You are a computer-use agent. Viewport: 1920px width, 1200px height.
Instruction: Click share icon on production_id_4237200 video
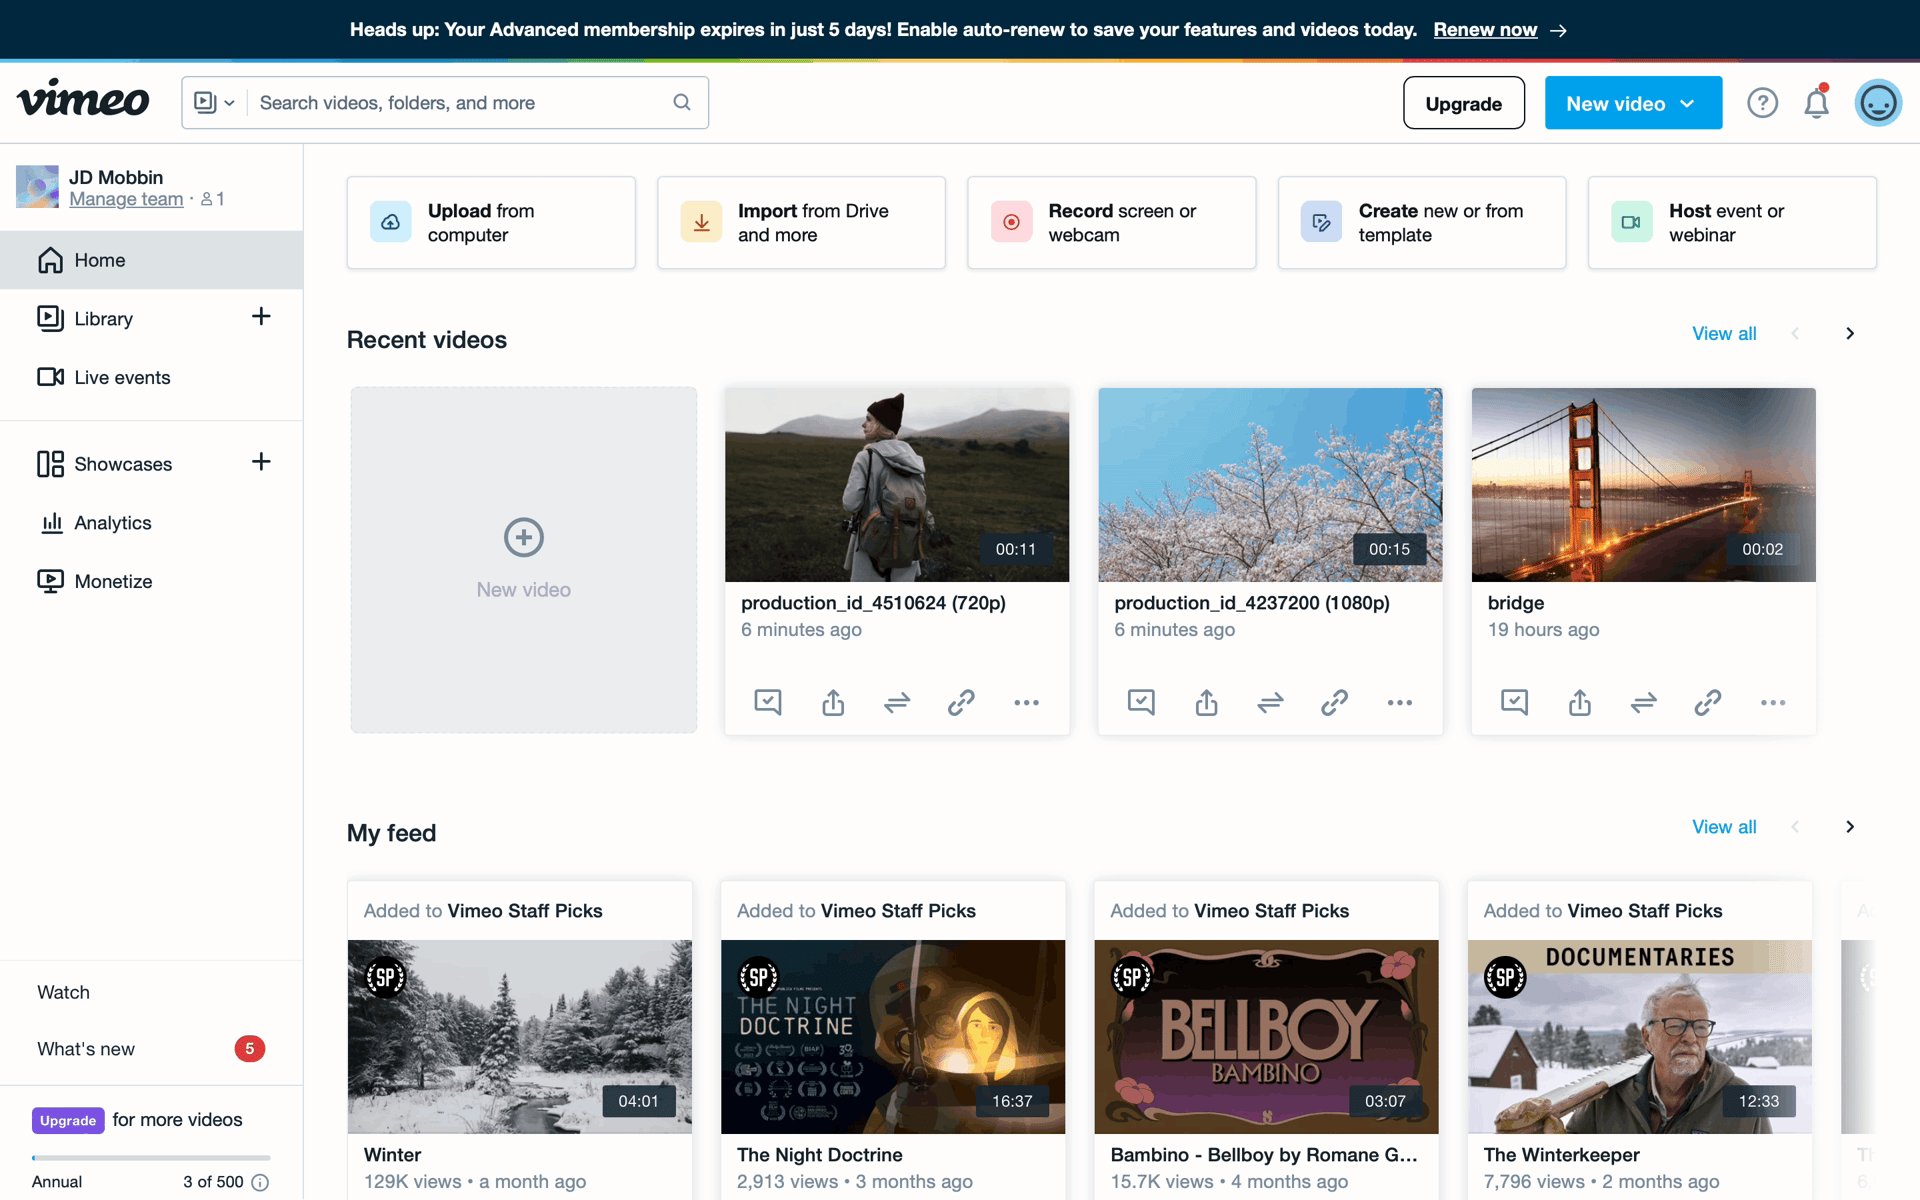[1207, 702]
